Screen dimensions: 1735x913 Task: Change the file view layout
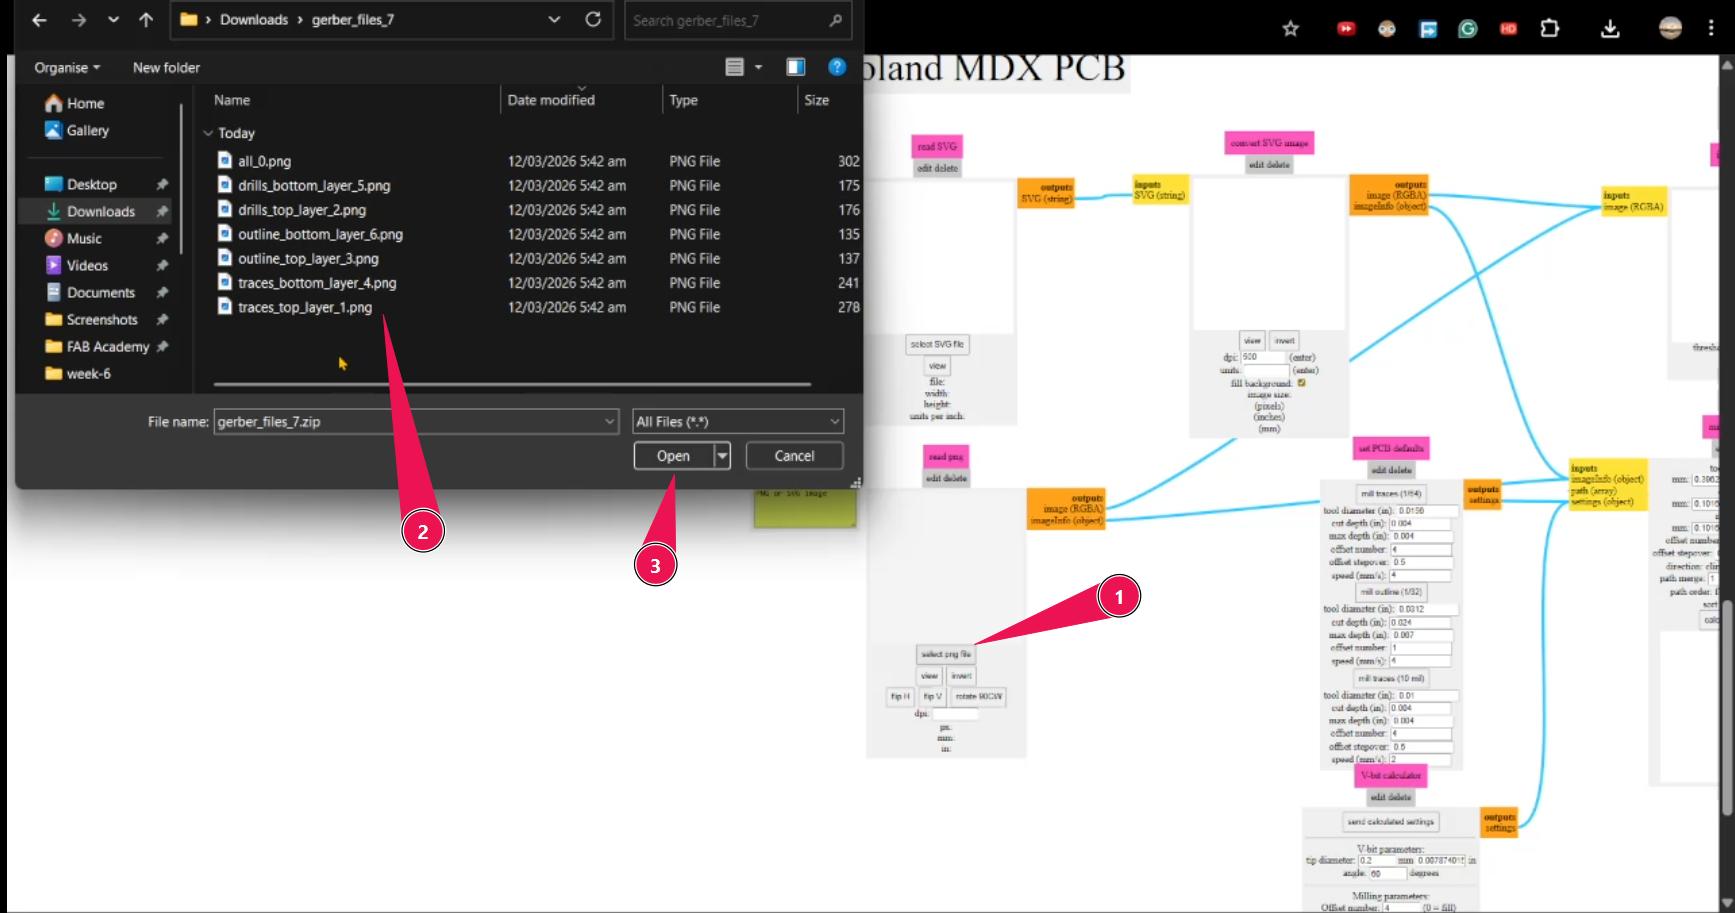(x=734, y=67)
